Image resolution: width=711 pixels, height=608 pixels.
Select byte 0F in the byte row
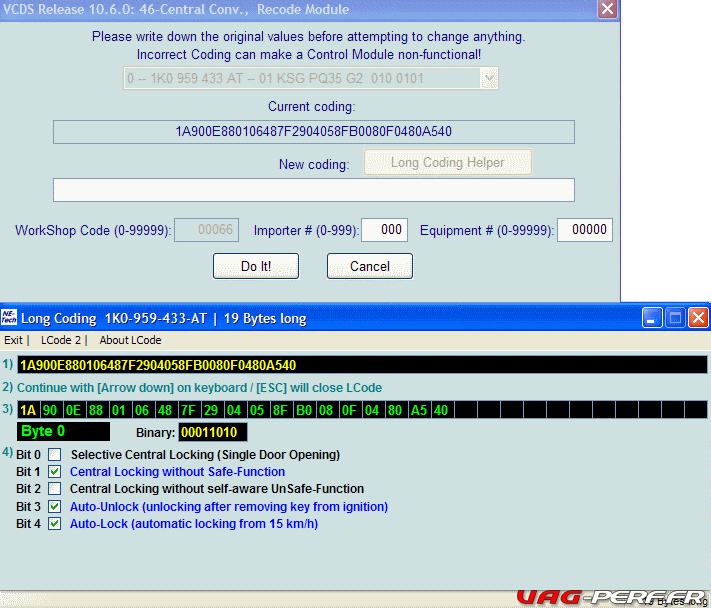351,410
